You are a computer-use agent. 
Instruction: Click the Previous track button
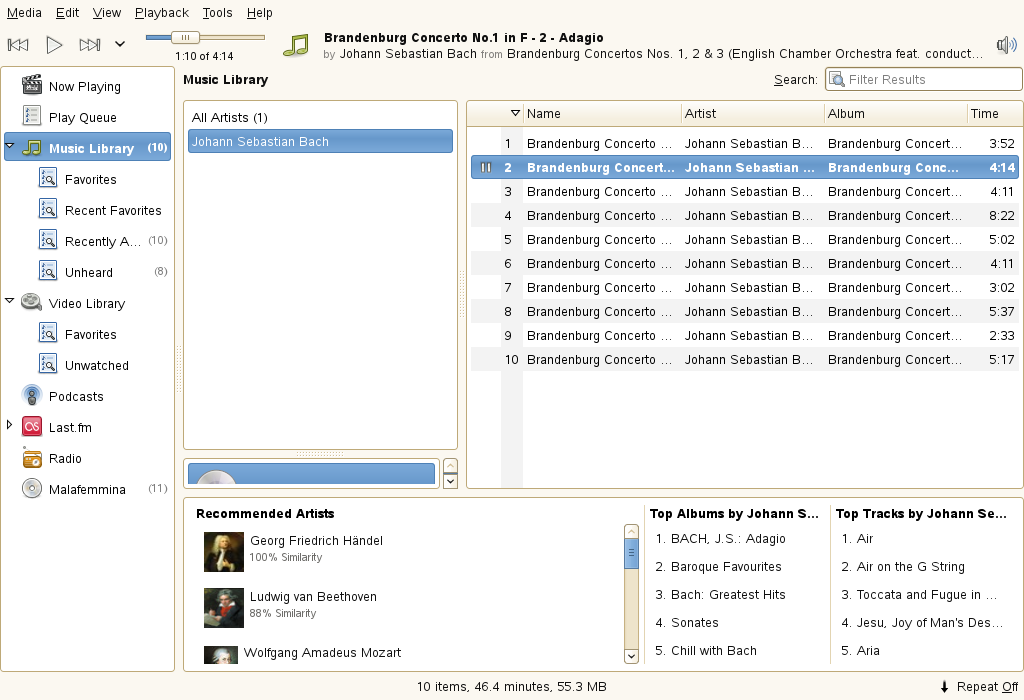(18, 44)
